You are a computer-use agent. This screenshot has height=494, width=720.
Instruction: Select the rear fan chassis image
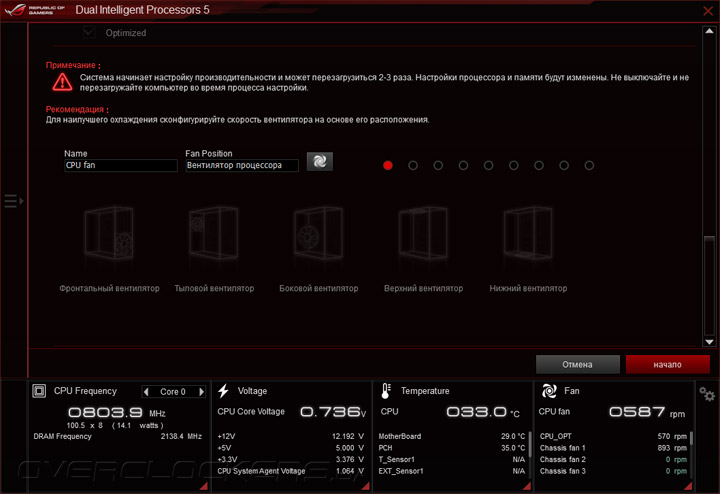coord(214,233)
